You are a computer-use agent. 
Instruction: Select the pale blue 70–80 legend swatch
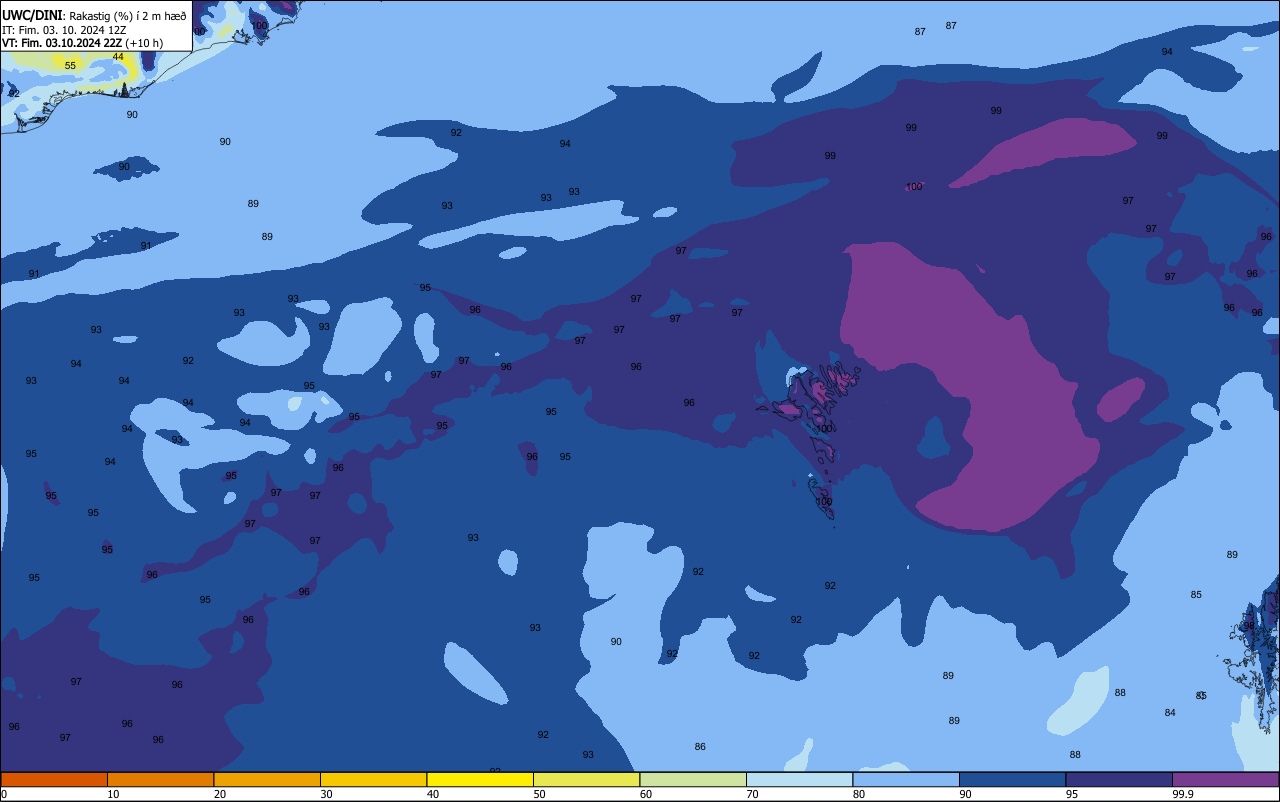pyautogui.click(x=799, y=779)
